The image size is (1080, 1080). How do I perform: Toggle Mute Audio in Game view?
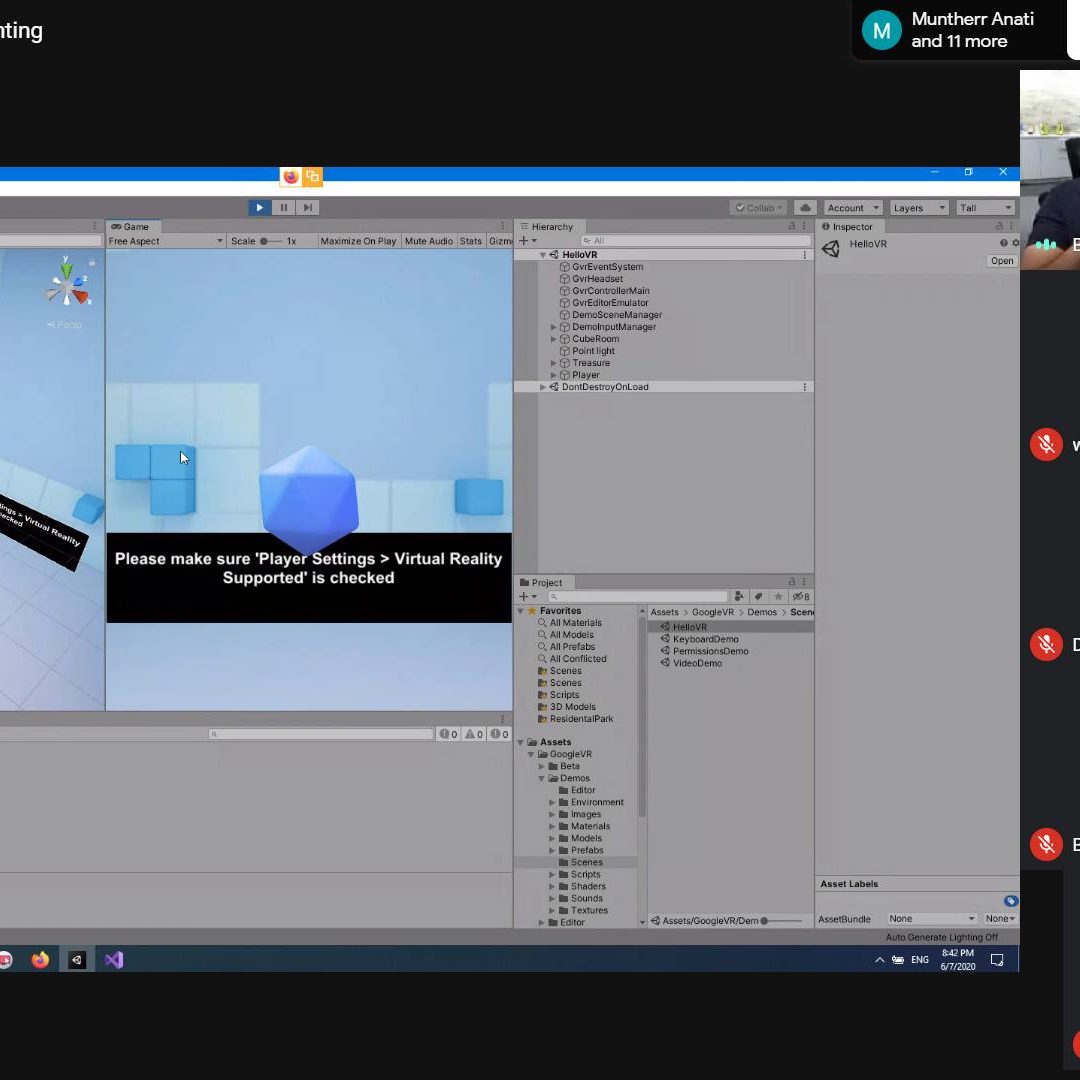[x=428, y=241]
